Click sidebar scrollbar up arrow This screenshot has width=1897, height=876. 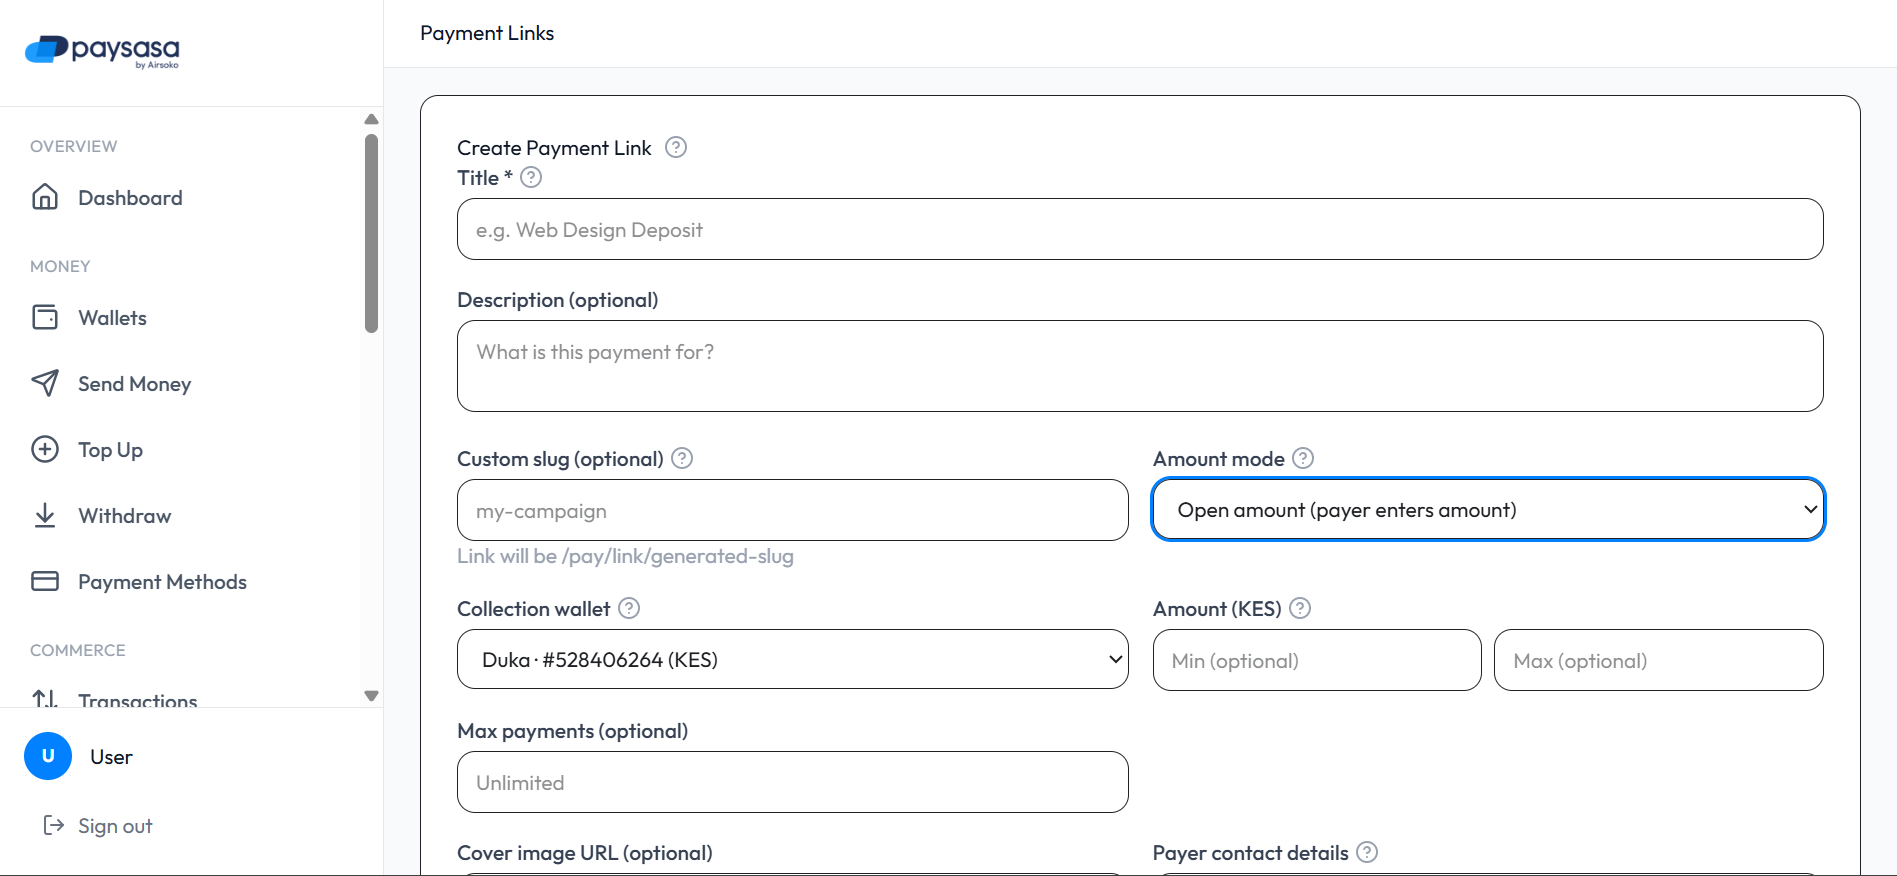(x=371, y=119)
